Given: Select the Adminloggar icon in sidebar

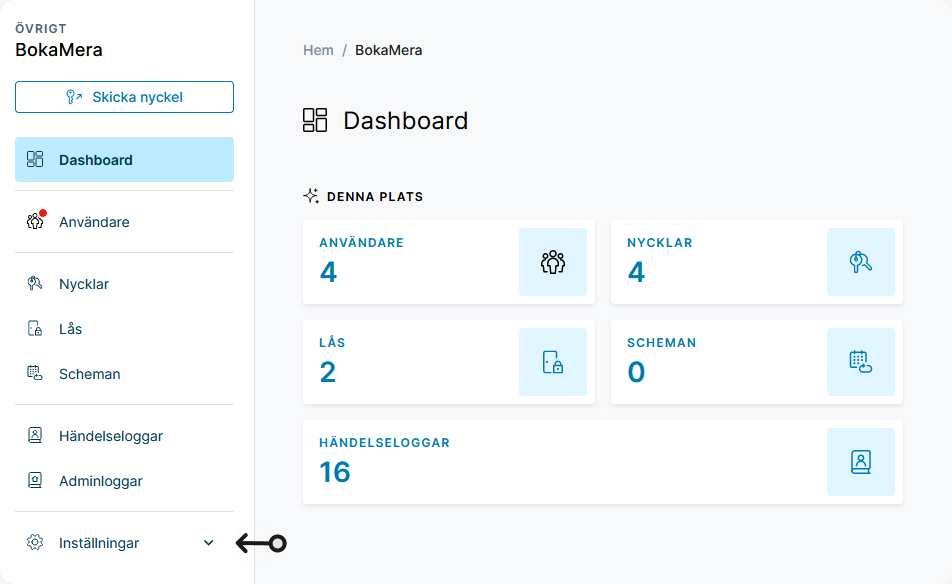Looking at the screenshot, I should point(35,480).
